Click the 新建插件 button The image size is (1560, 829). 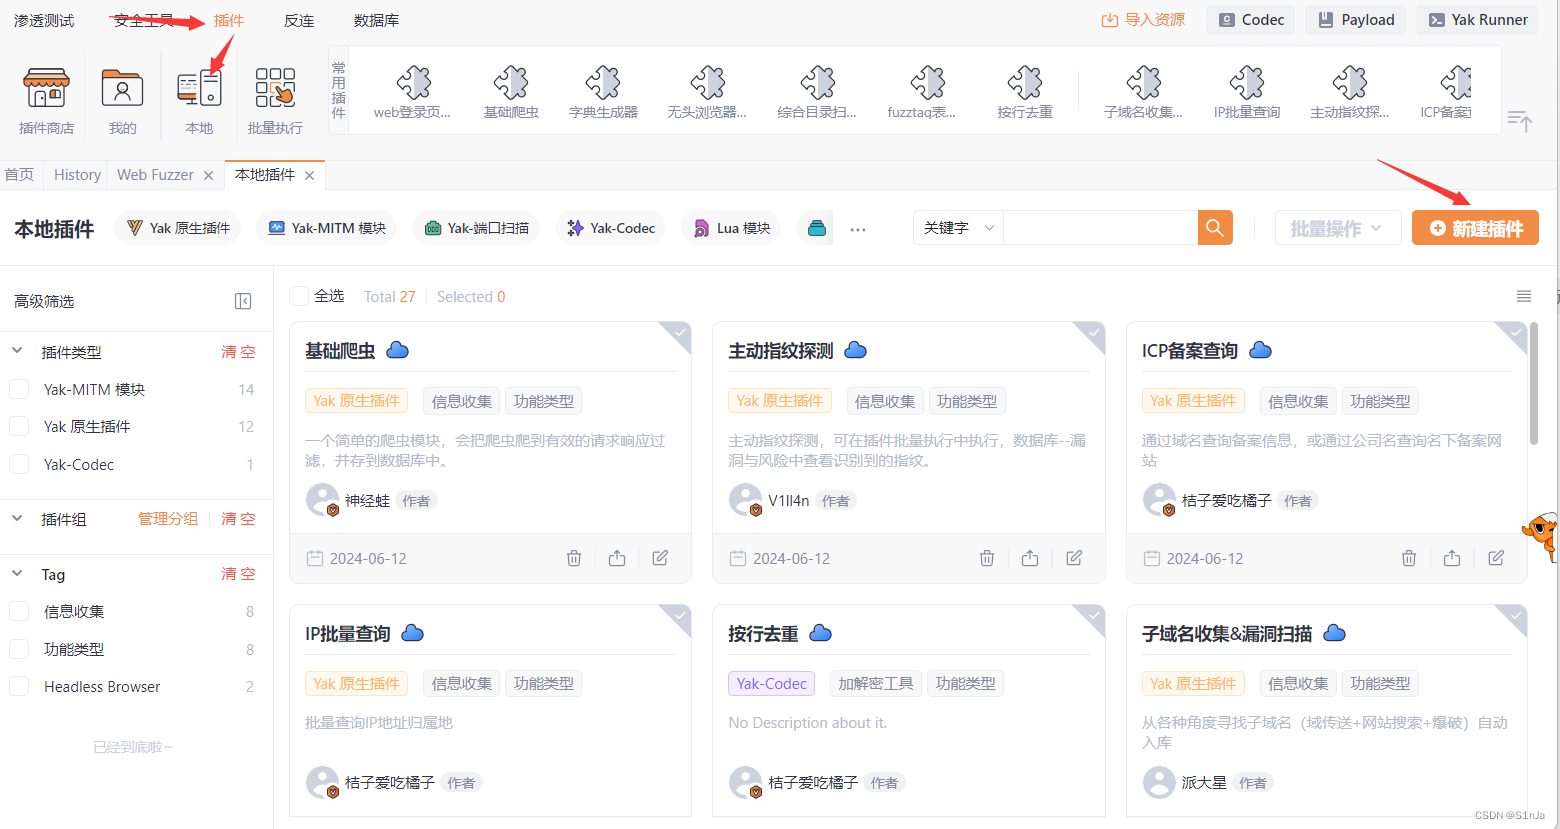[1475, 227]
